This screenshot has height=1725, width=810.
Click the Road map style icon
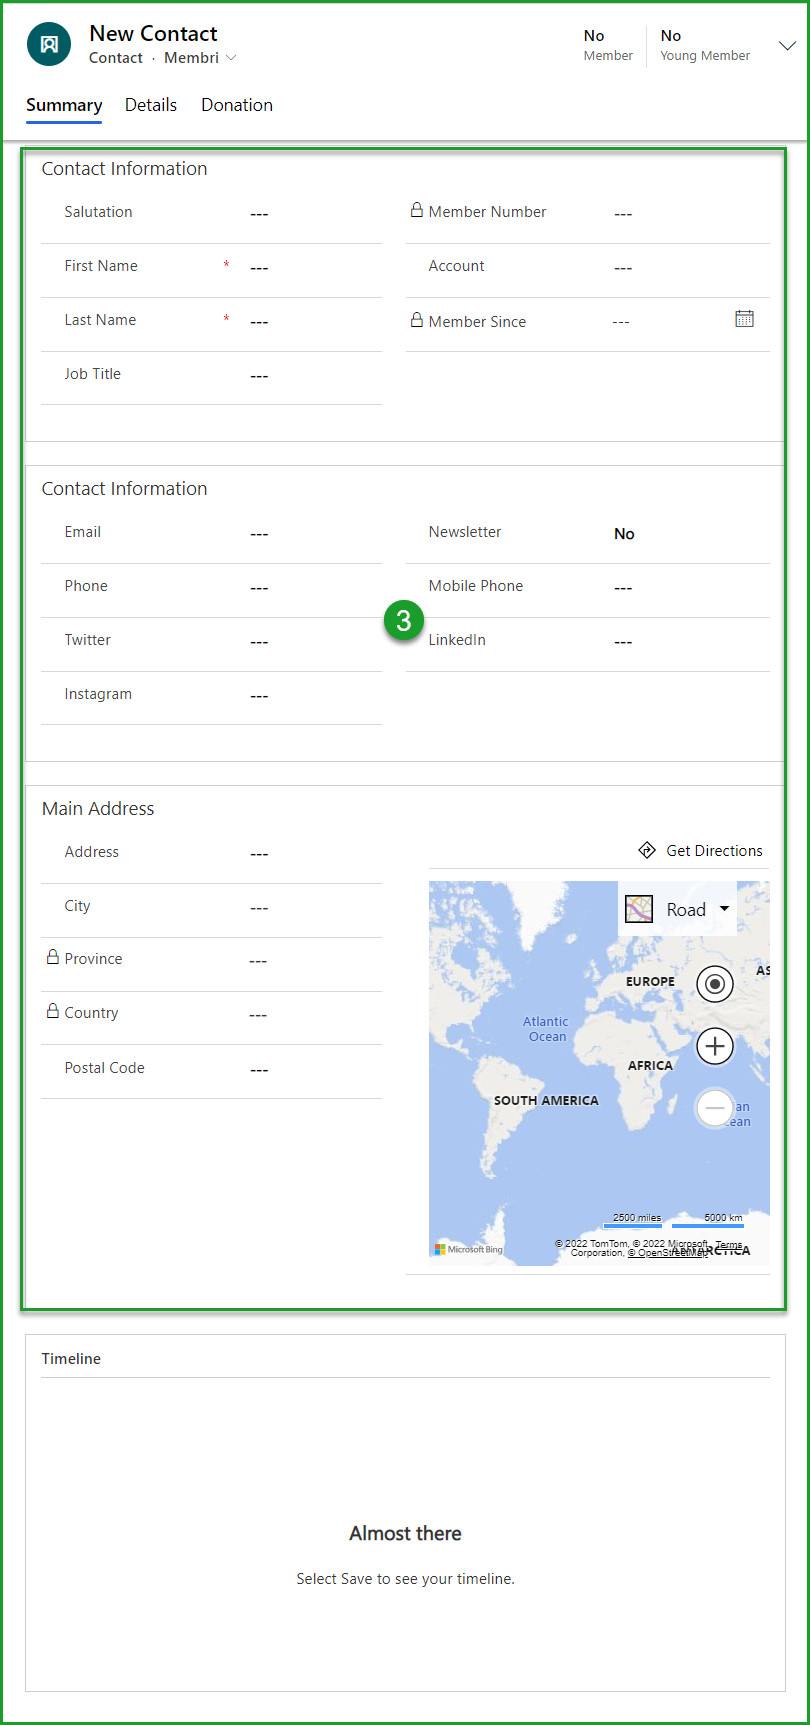coord(639,909)
